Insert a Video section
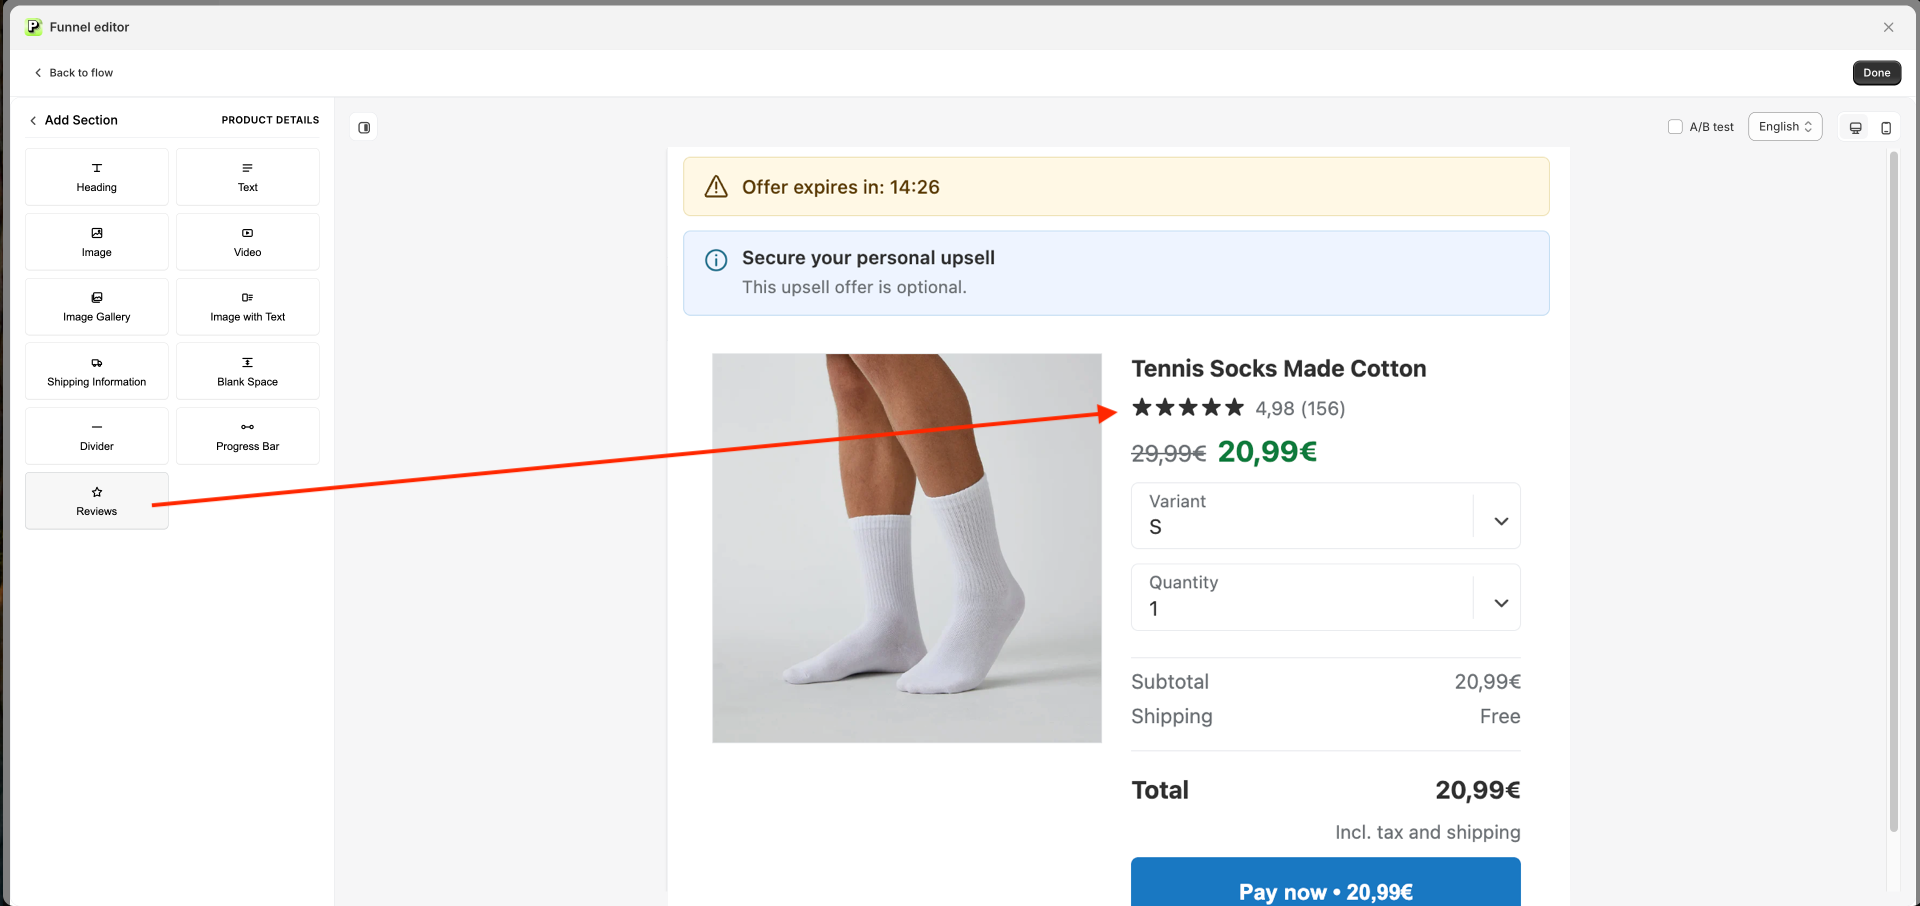This screenshot has height=906, width=1920. pyautogui.click(x=248, y=242)
